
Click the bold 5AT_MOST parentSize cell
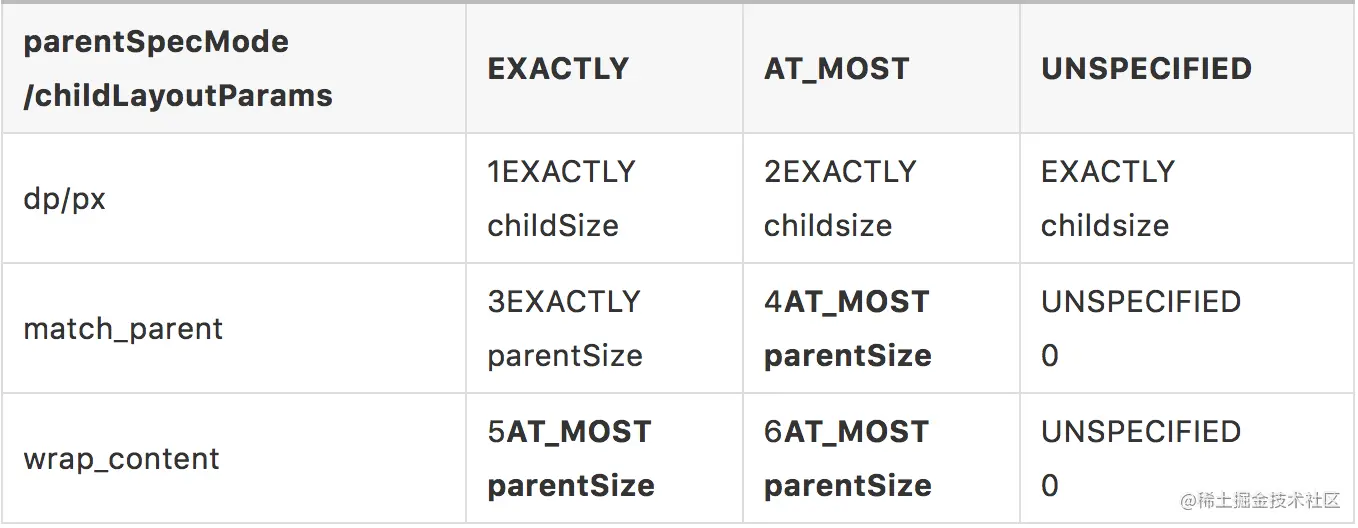(x=570, y=458)
